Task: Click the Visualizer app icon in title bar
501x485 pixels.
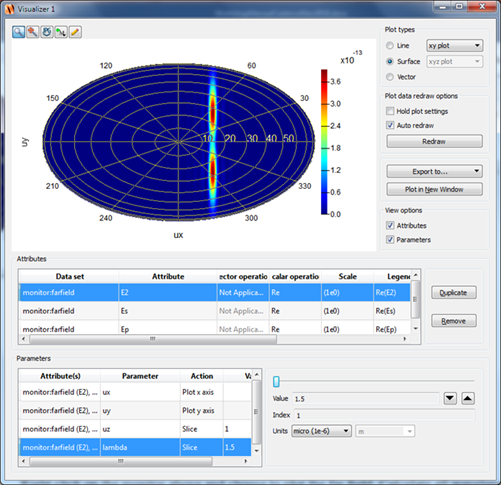Action: click(10, 9)
